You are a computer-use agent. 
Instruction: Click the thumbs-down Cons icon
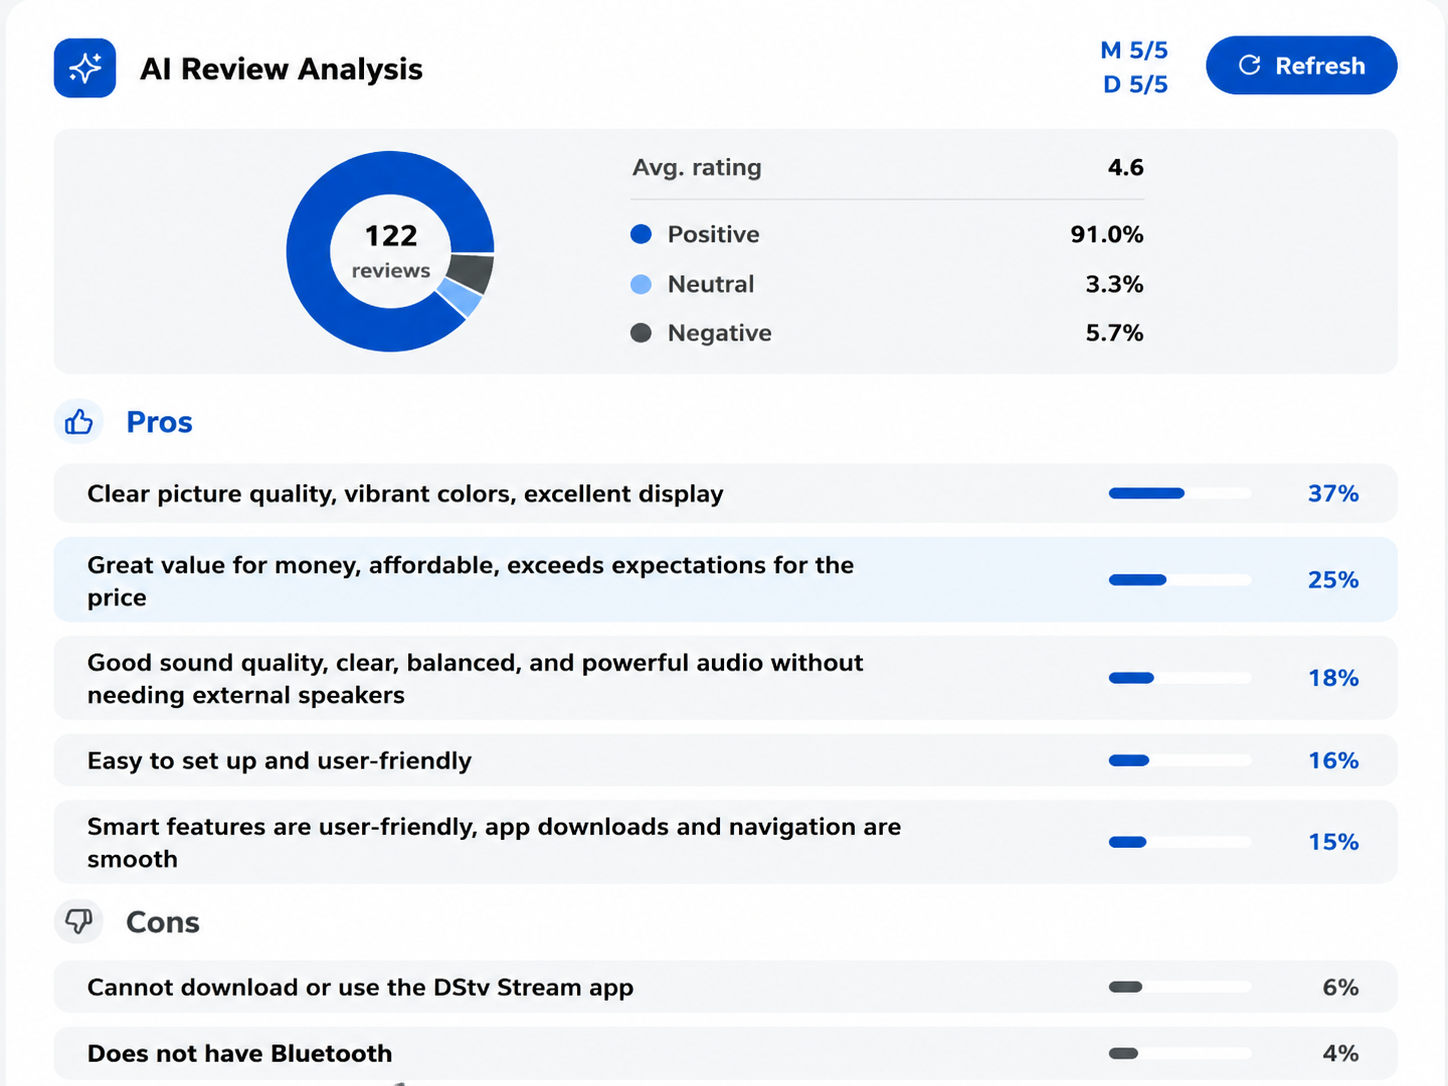pos(79,921)
